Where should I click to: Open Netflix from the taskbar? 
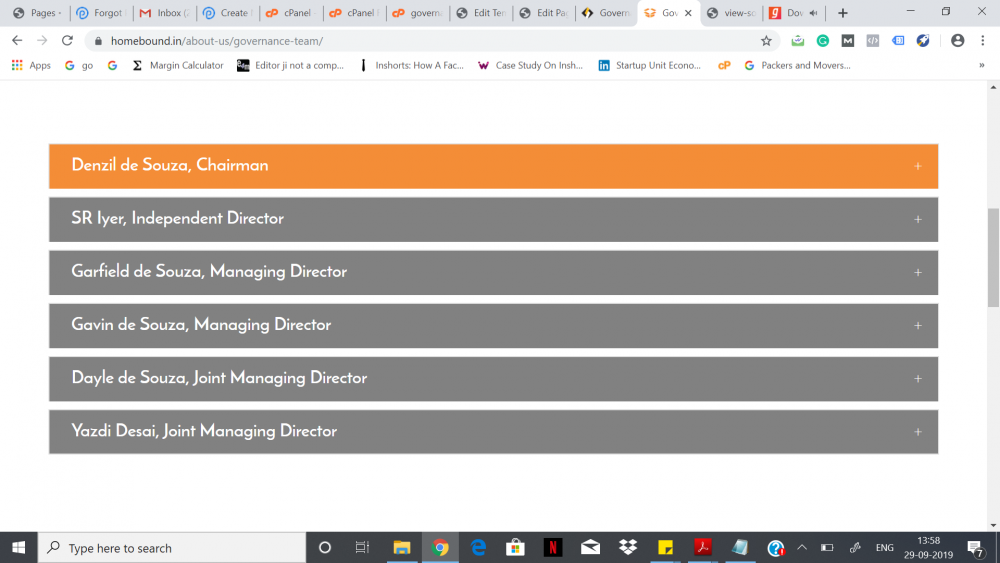point(553,547)
